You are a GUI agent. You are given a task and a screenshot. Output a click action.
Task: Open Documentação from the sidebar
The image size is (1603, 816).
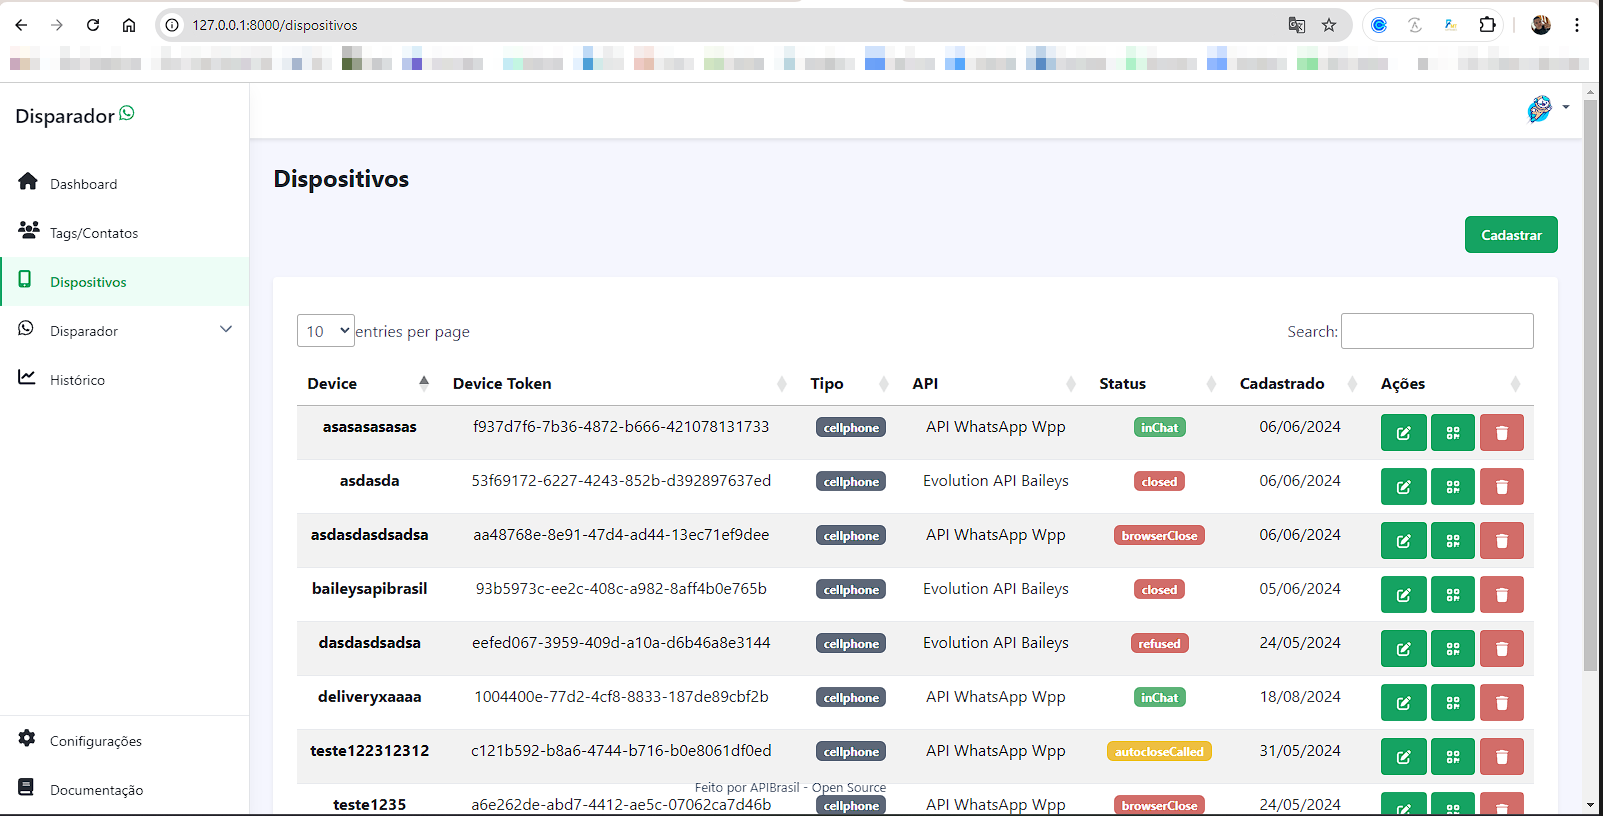(124, 790)
